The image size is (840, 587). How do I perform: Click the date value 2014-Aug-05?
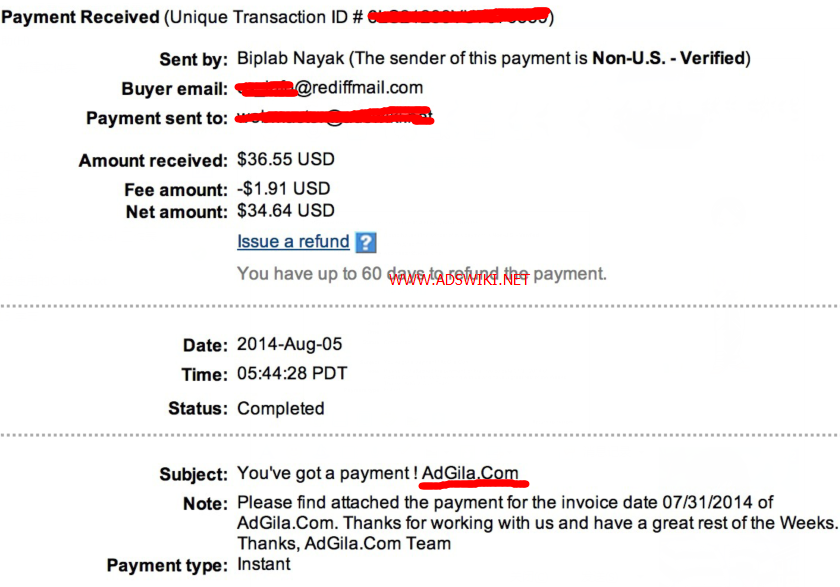pyautogui.click(x=289, y=344)
